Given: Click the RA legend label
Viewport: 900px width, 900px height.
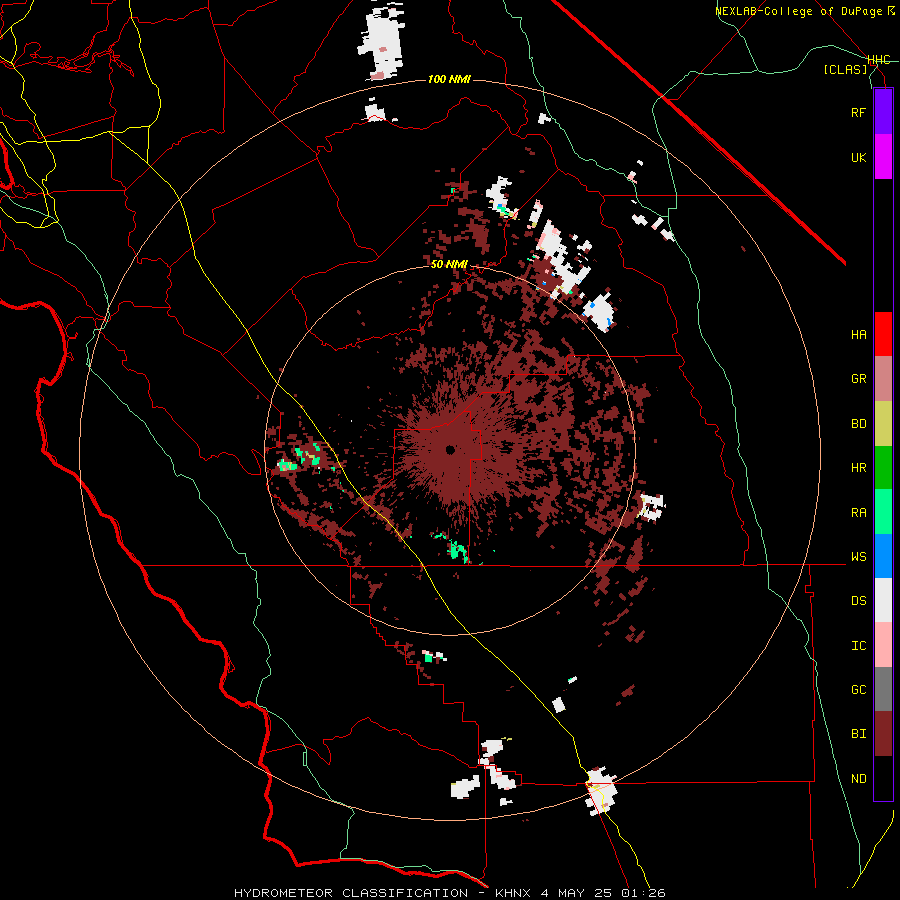Looking at the screenshot, I should tap(858, 513).
